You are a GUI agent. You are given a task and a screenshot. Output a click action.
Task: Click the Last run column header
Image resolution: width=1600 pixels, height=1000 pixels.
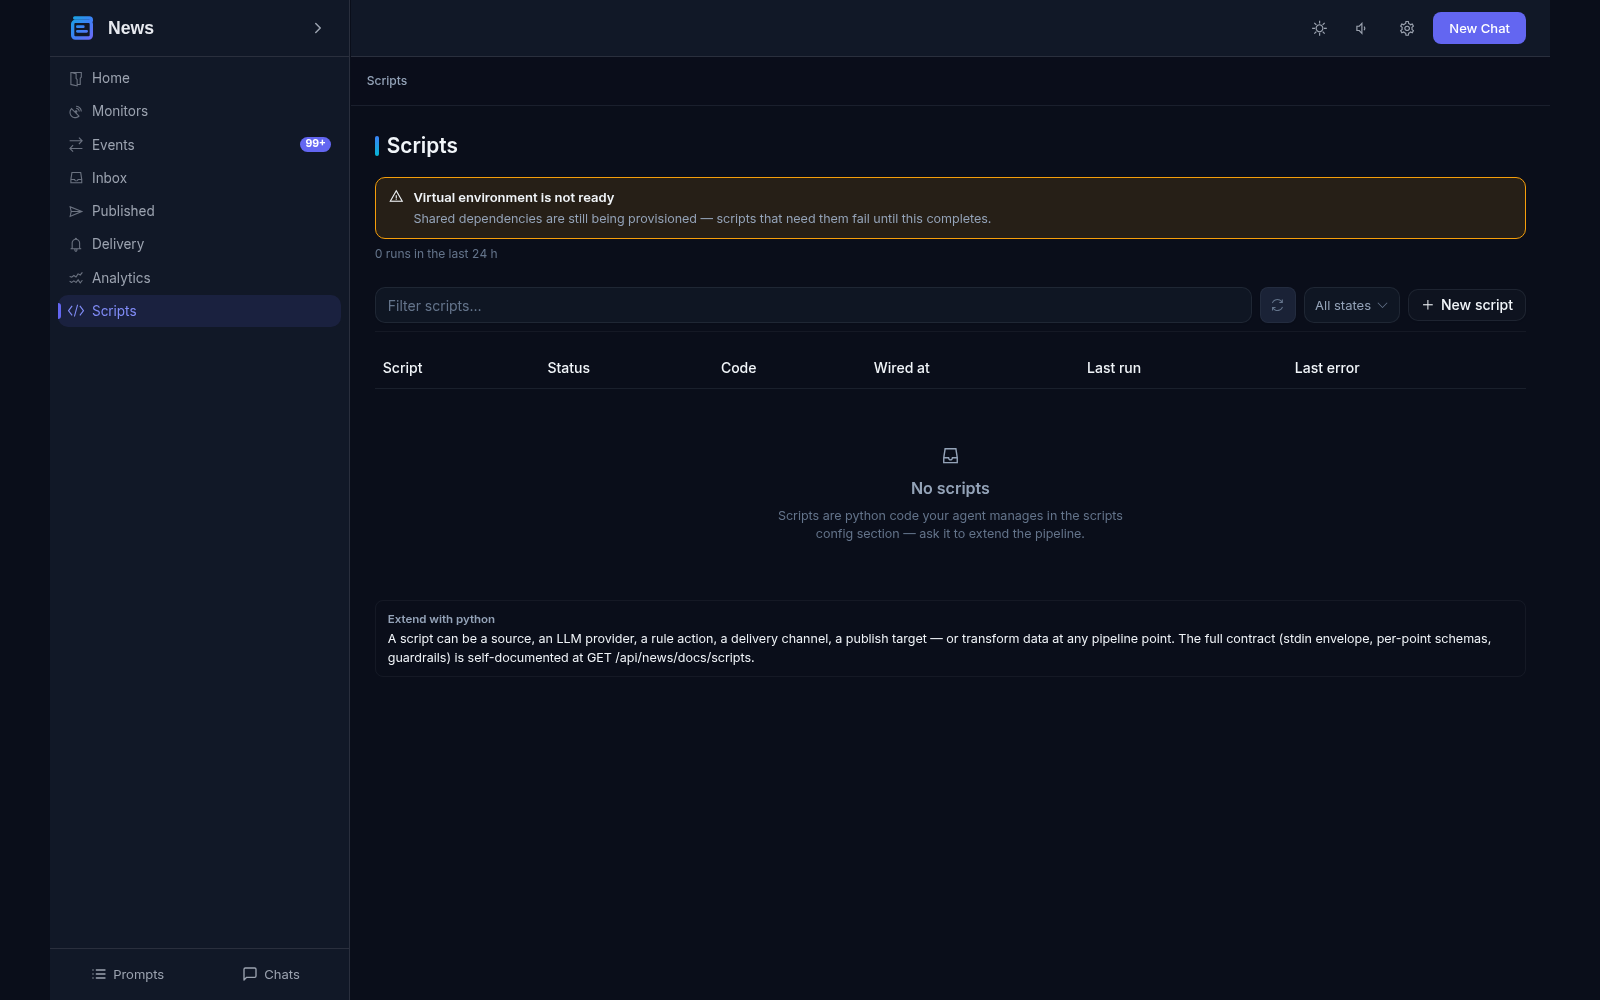click(1113, 368)
